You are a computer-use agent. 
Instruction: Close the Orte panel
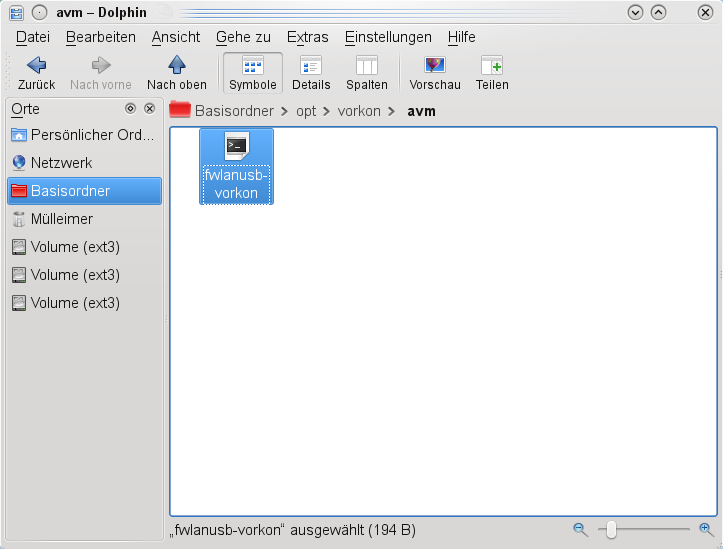pyautogui.click(x=149, y=108)
